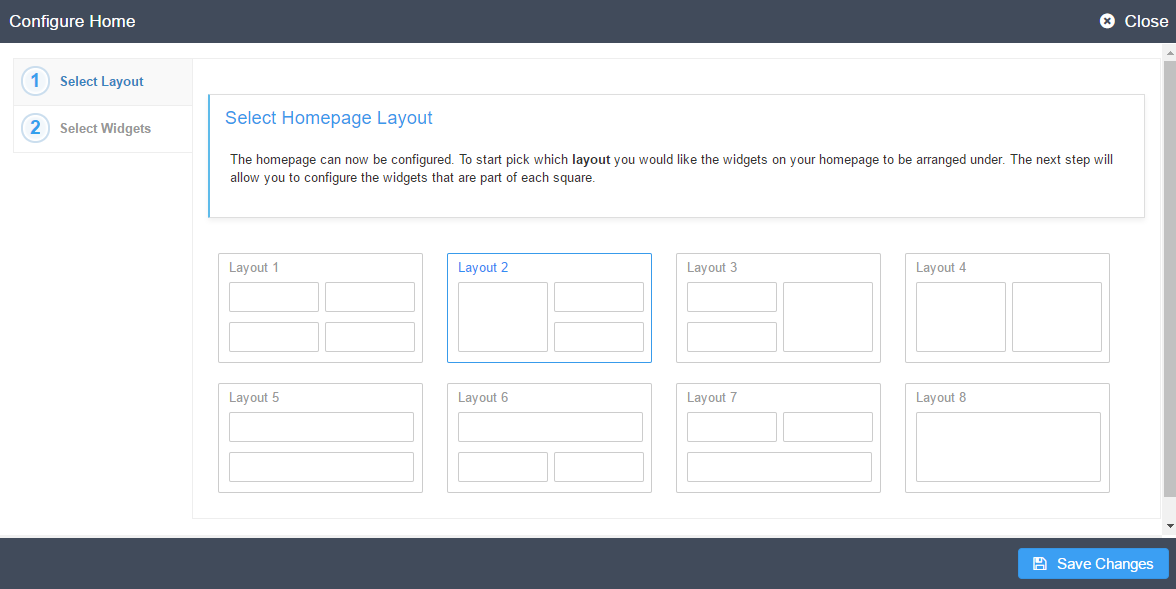Choose the Layout 1 thumbnail
The height and width of the screenshot is (589, 1176).
pos(320,308)
